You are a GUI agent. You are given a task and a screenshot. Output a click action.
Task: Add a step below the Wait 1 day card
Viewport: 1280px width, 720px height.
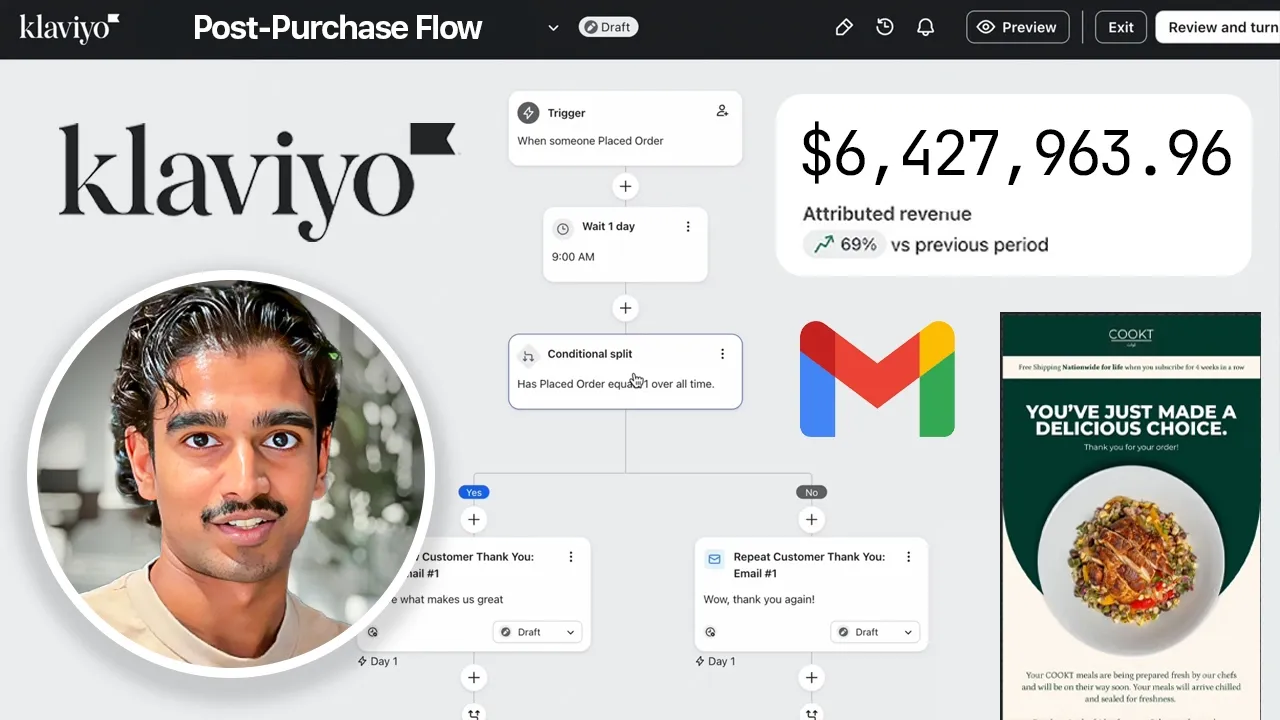pos(625,308)
